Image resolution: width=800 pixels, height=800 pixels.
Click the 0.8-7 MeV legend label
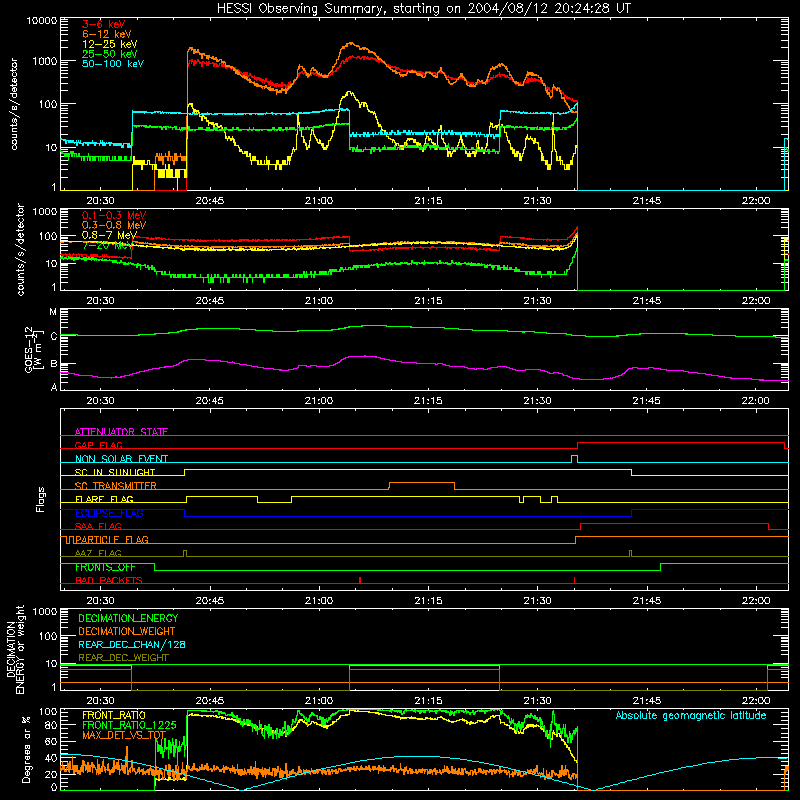[x=109, y=235]
